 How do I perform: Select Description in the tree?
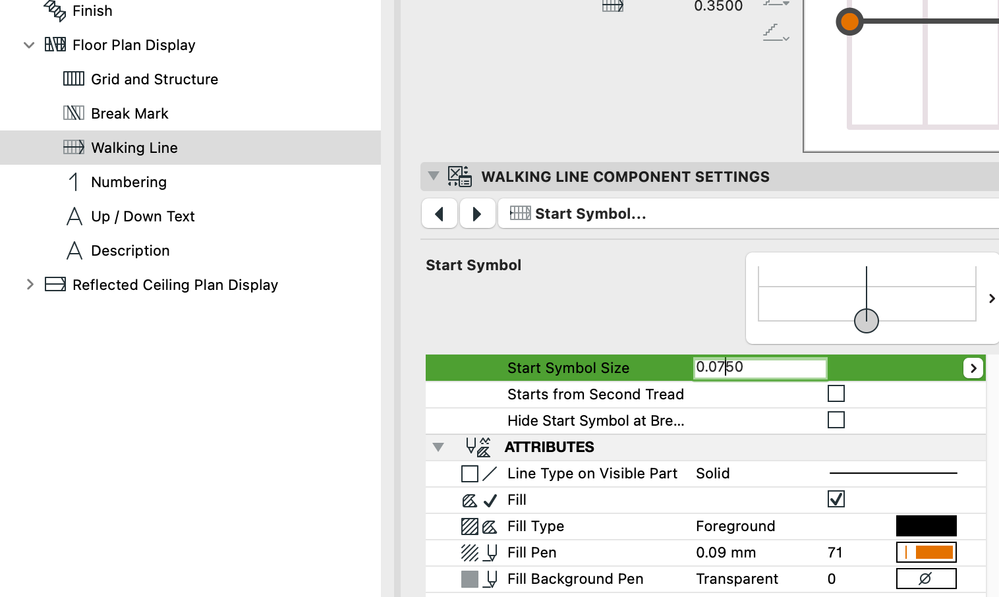pyautogui.click(x=130, y=251)
